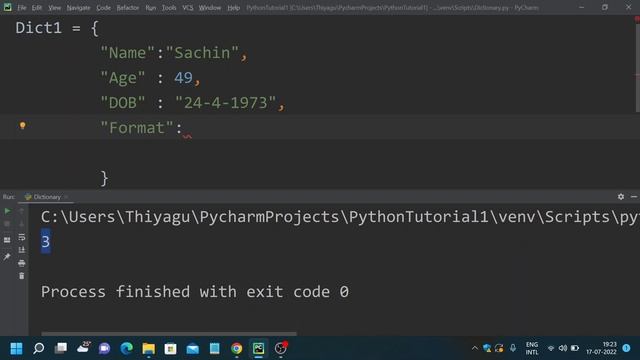
Task: Pin the Dictionary run tab with pin icon
Action: point(7,256)
